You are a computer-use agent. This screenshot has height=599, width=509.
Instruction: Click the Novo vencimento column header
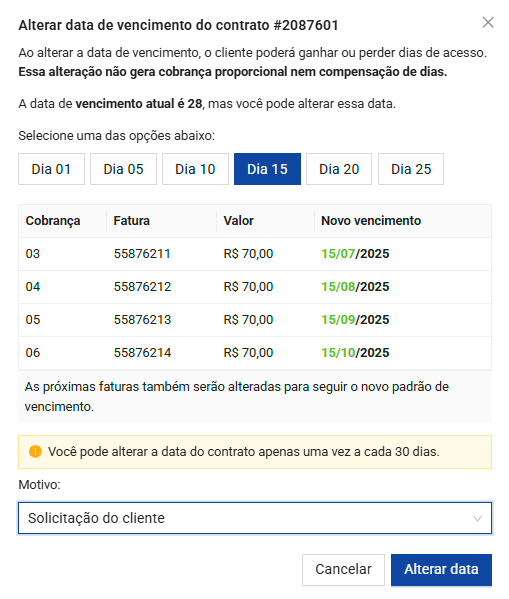[371, 220]
